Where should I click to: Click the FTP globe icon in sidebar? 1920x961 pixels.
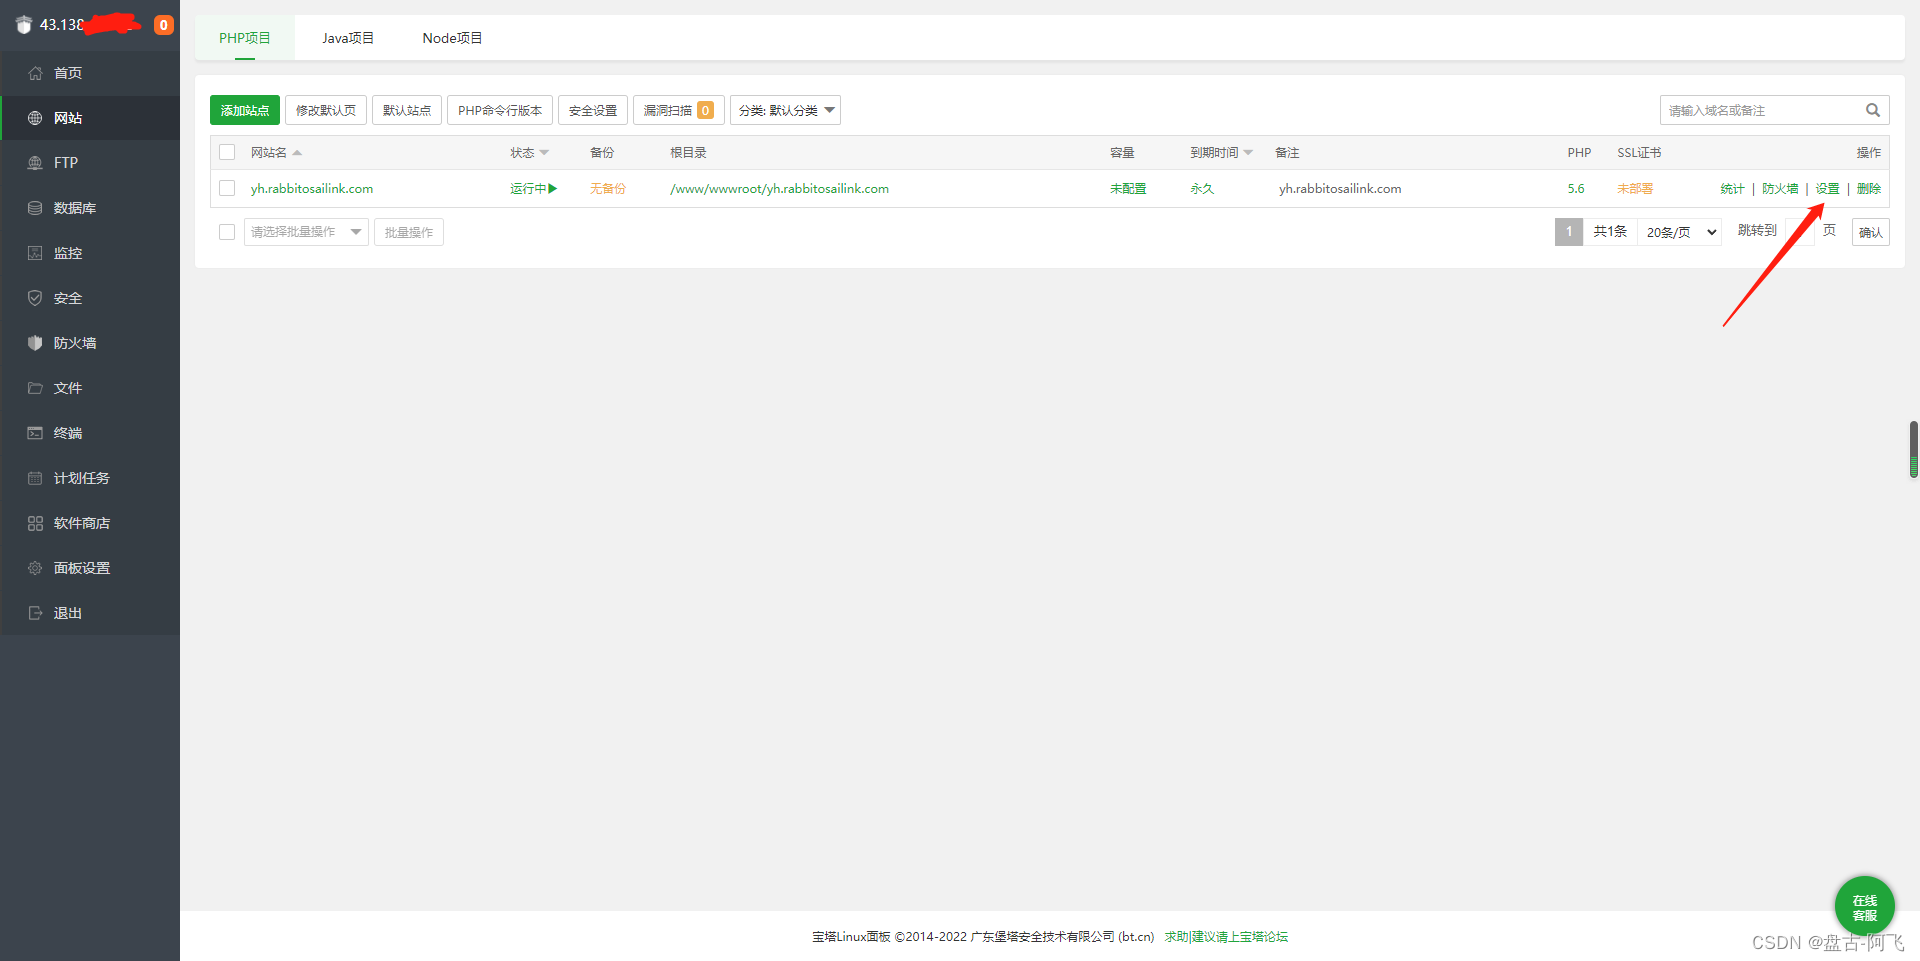point(35,163)
